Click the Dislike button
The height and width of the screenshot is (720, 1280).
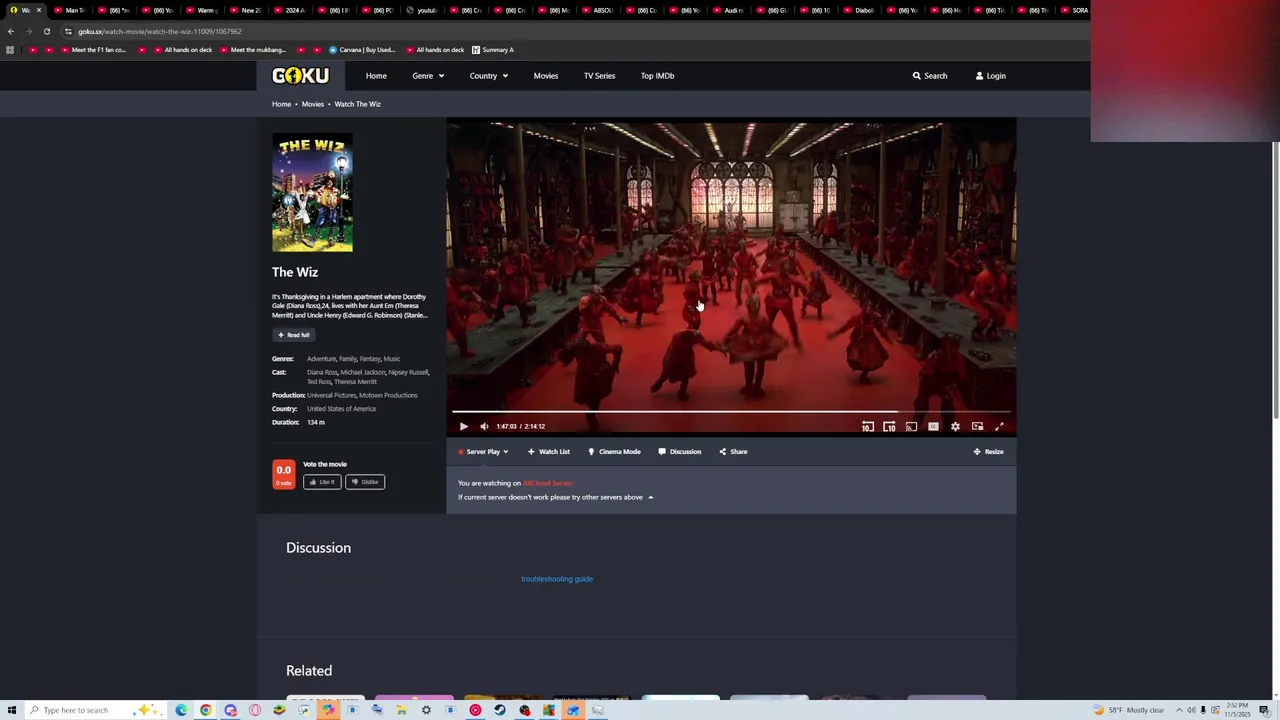(x=365, y=482)
